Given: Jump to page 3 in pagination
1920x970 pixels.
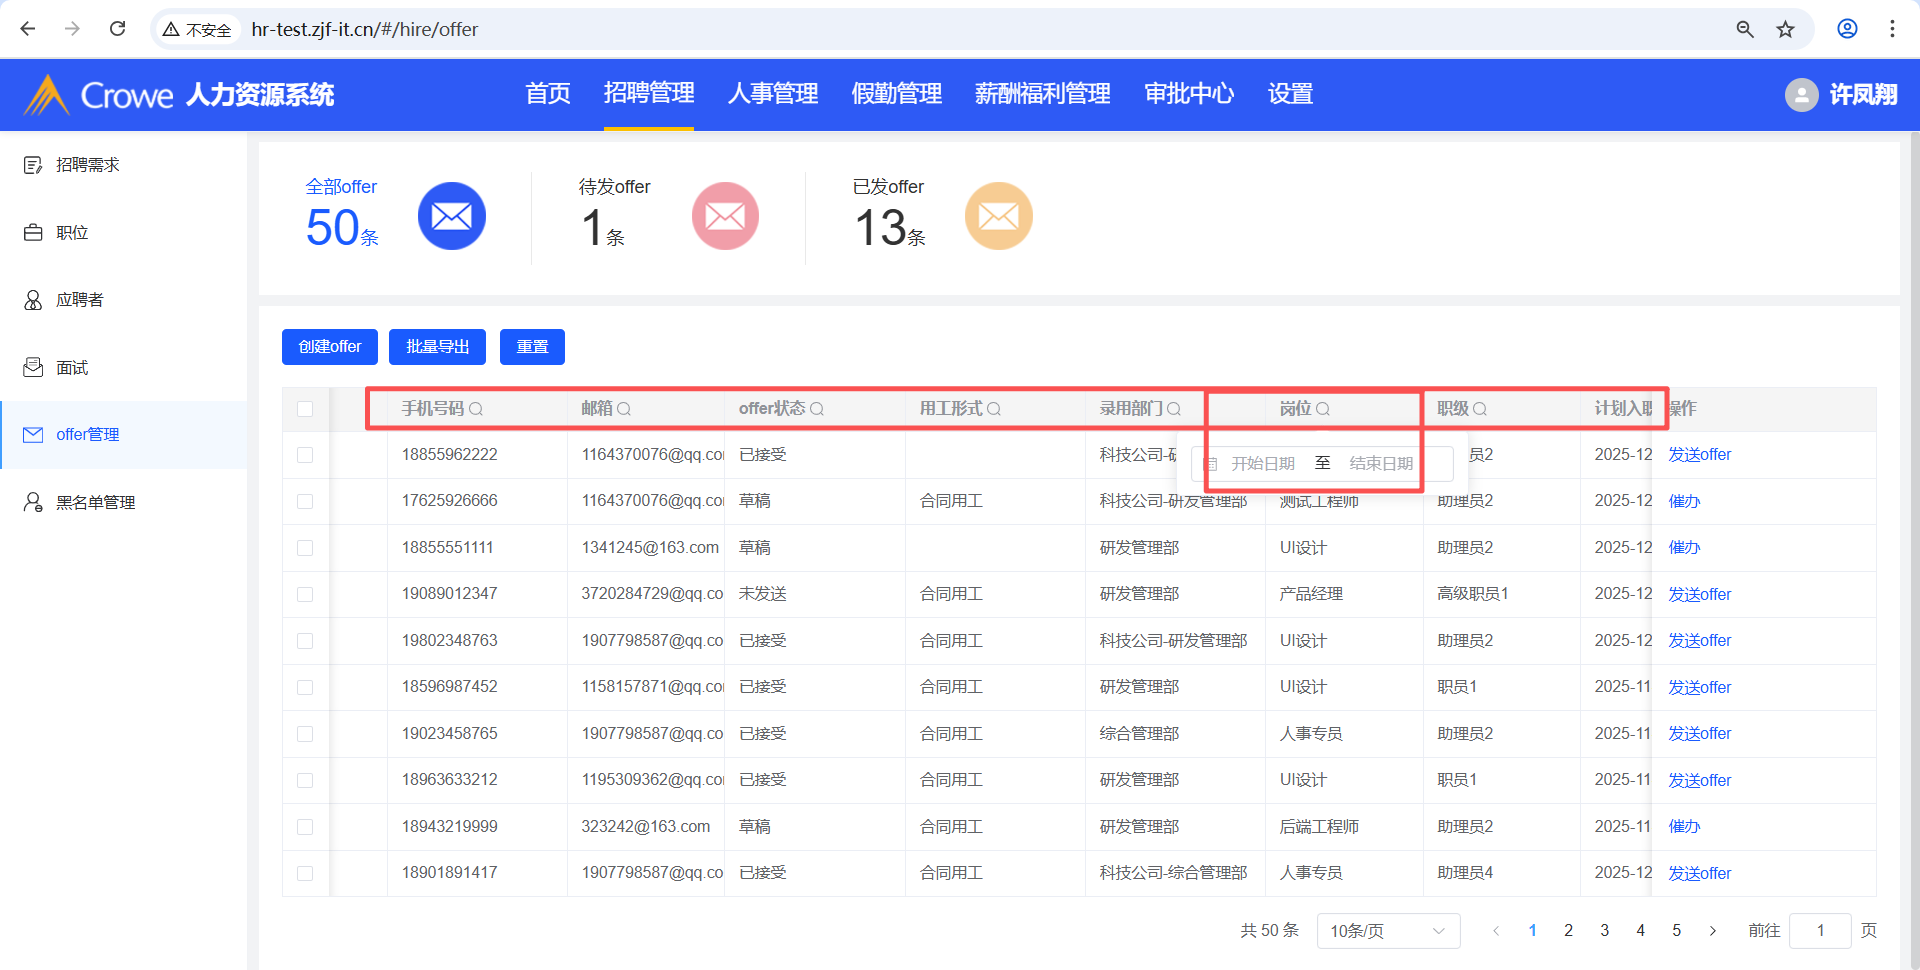Looking at the screenshot, I should click(x=1604, y=931).
